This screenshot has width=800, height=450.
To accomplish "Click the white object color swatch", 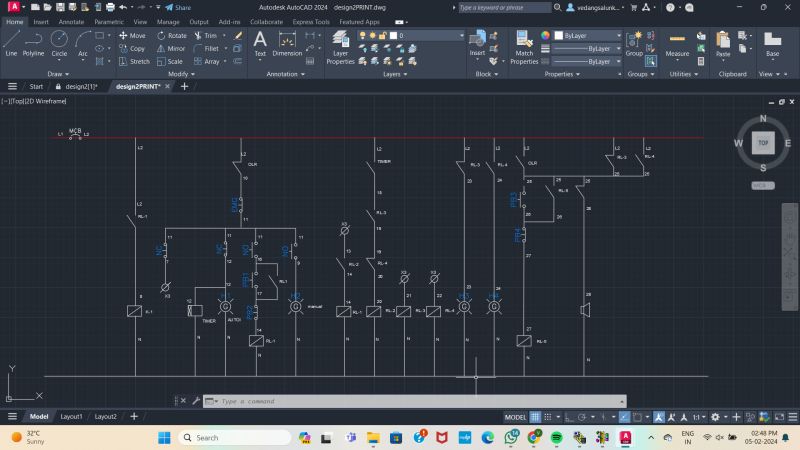I will coord(559,35).
